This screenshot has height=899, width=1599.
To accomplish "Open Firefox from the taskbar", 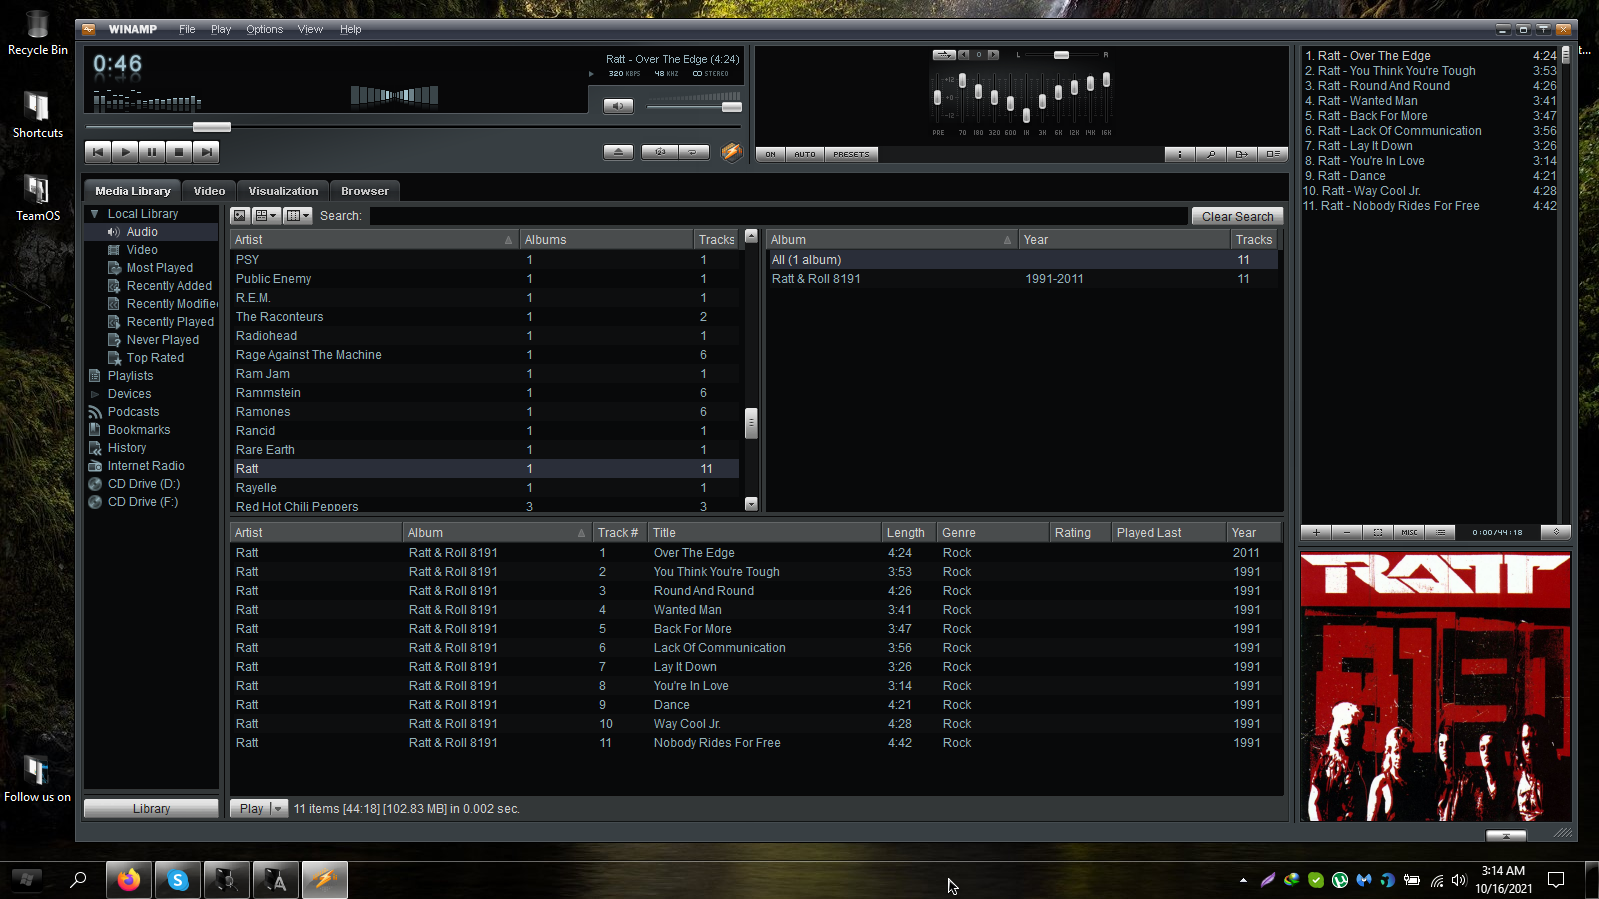I will pos(129,880).
